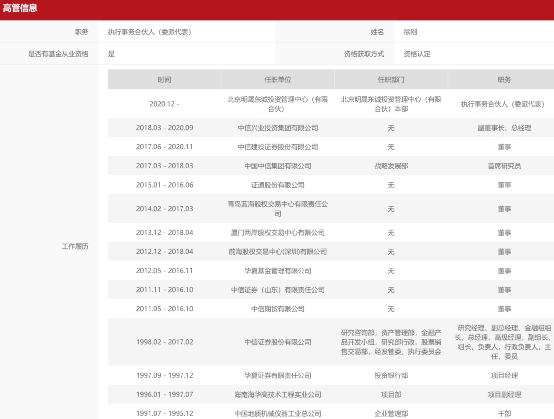Click the '姓名' field label
Viewport: 554px width, 419px height.
377,32
